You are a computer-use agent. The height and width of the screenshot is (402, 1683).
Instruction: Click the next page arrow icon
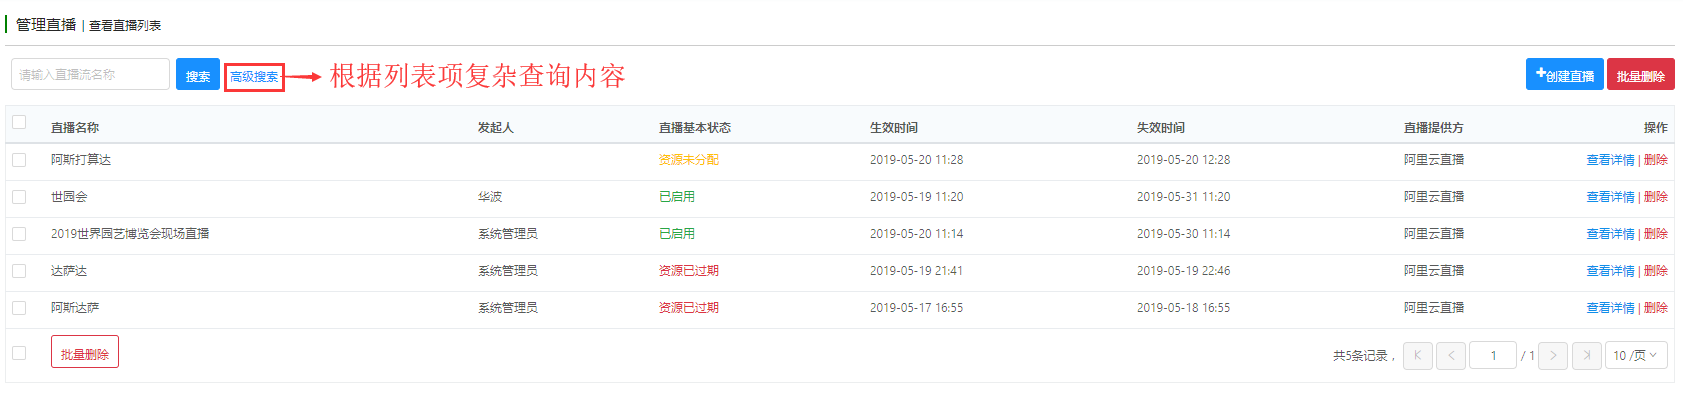[x=1553, y=356]
